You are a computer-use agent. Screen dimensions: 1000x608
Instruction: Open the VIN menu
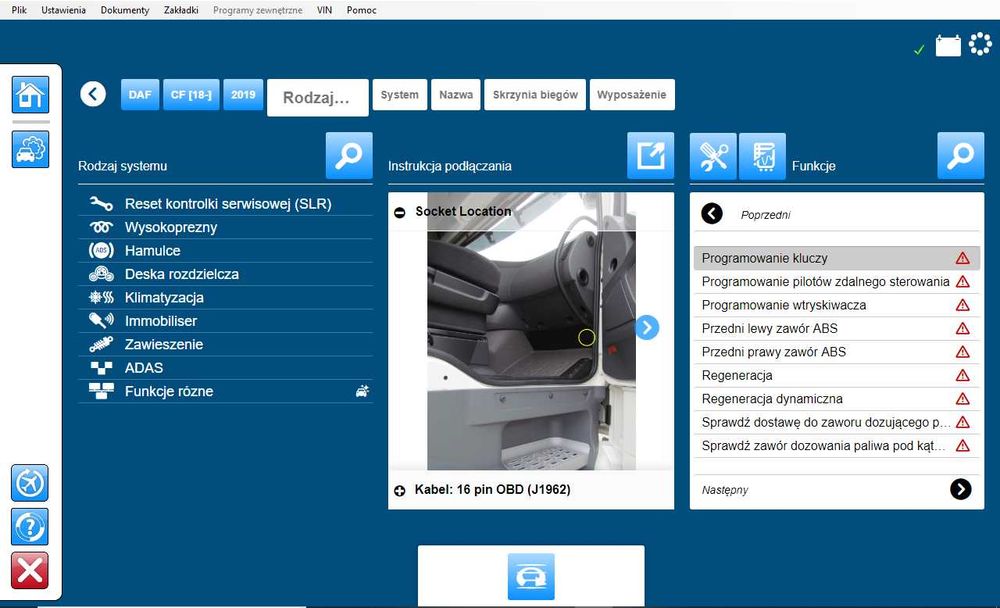tap(324, 10)
